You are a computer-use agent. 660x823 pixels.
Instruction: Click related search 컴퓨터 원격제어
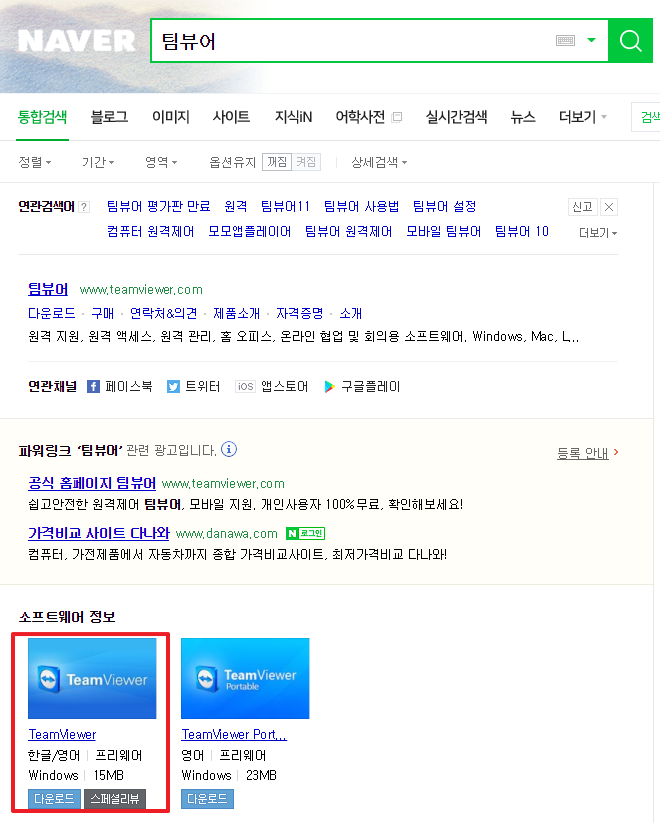coord(150,231)
